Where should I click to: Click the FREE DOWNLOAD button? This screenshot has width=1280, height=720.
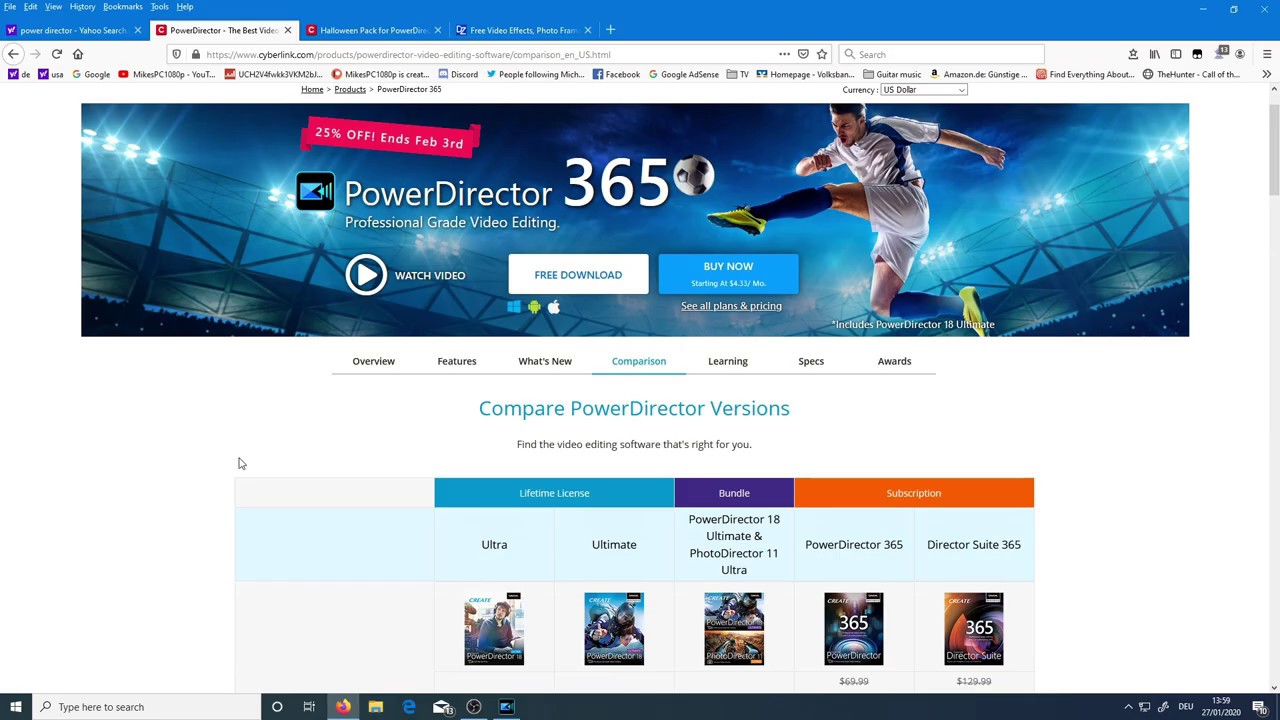point(578,275)
